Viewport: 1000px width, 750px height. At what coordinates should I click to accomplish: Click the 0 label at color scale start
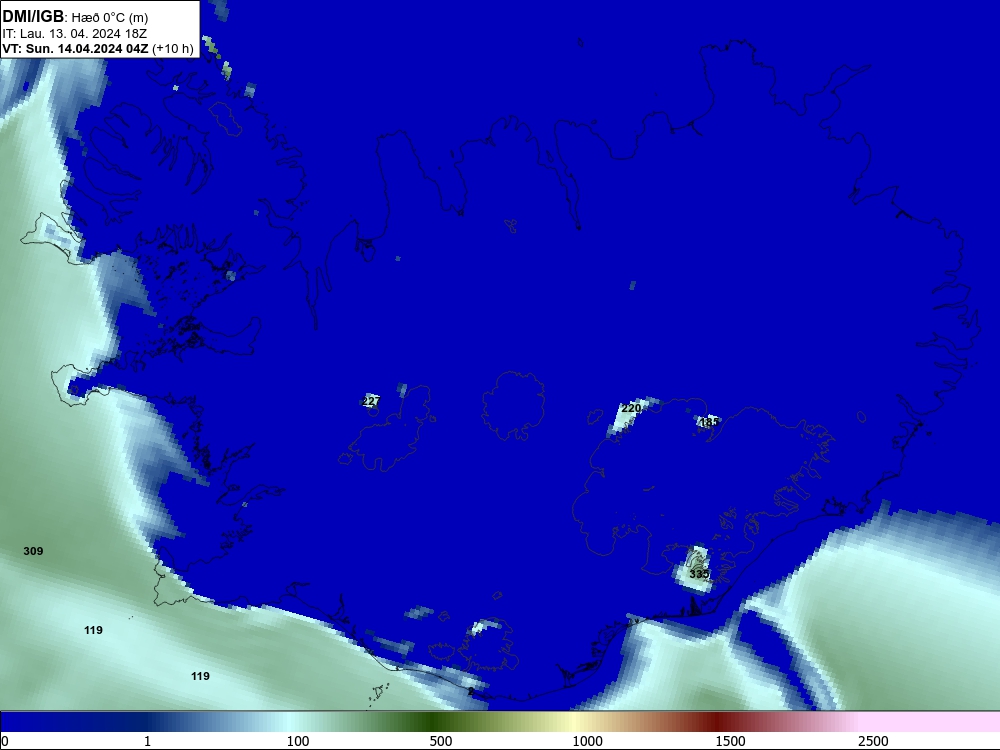coord(5,741)
